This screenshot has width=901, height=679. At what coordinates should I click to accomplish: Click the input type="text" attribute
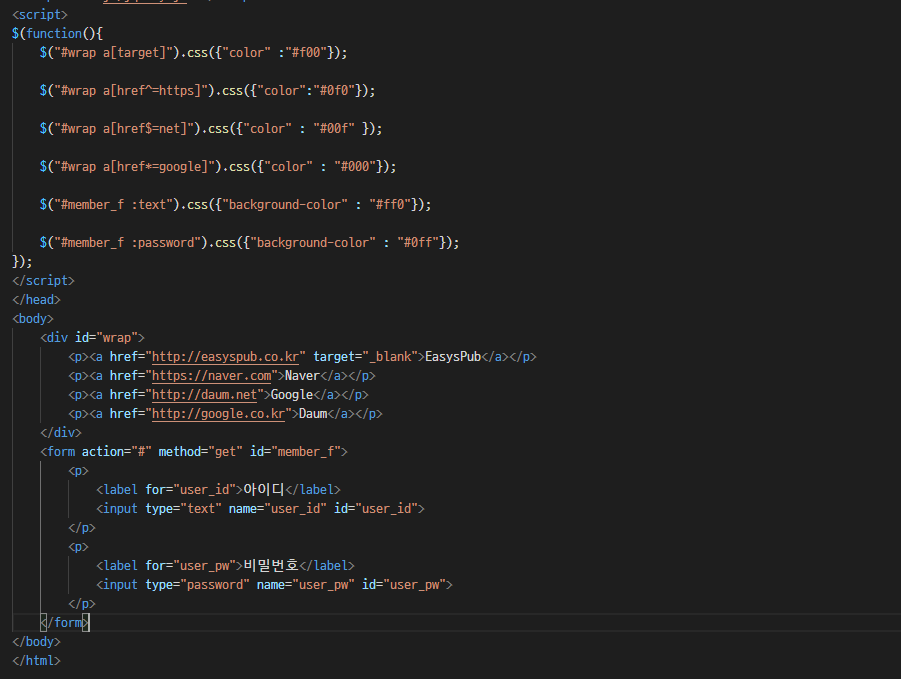[x=183, y=508]
